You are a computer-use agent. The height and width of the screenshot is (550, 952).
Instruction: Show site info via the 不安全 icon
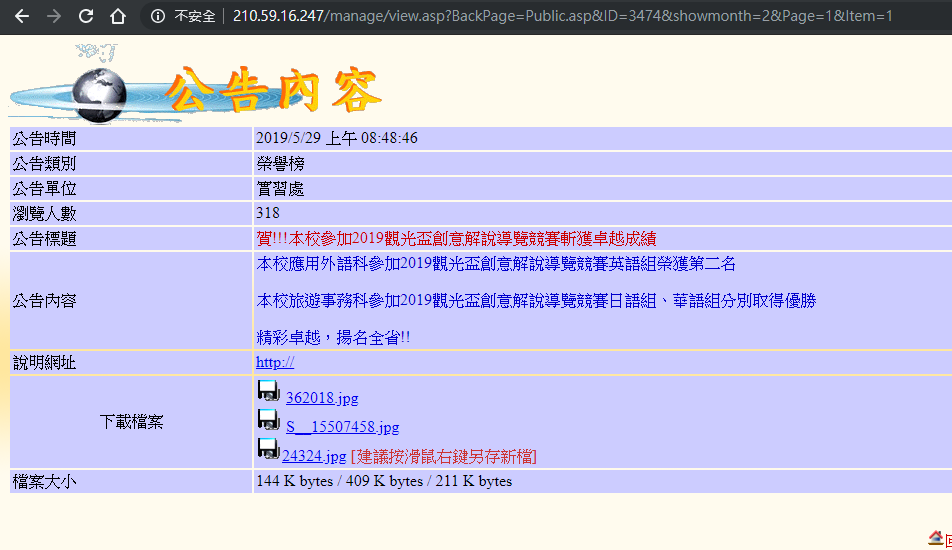point(158,16)
